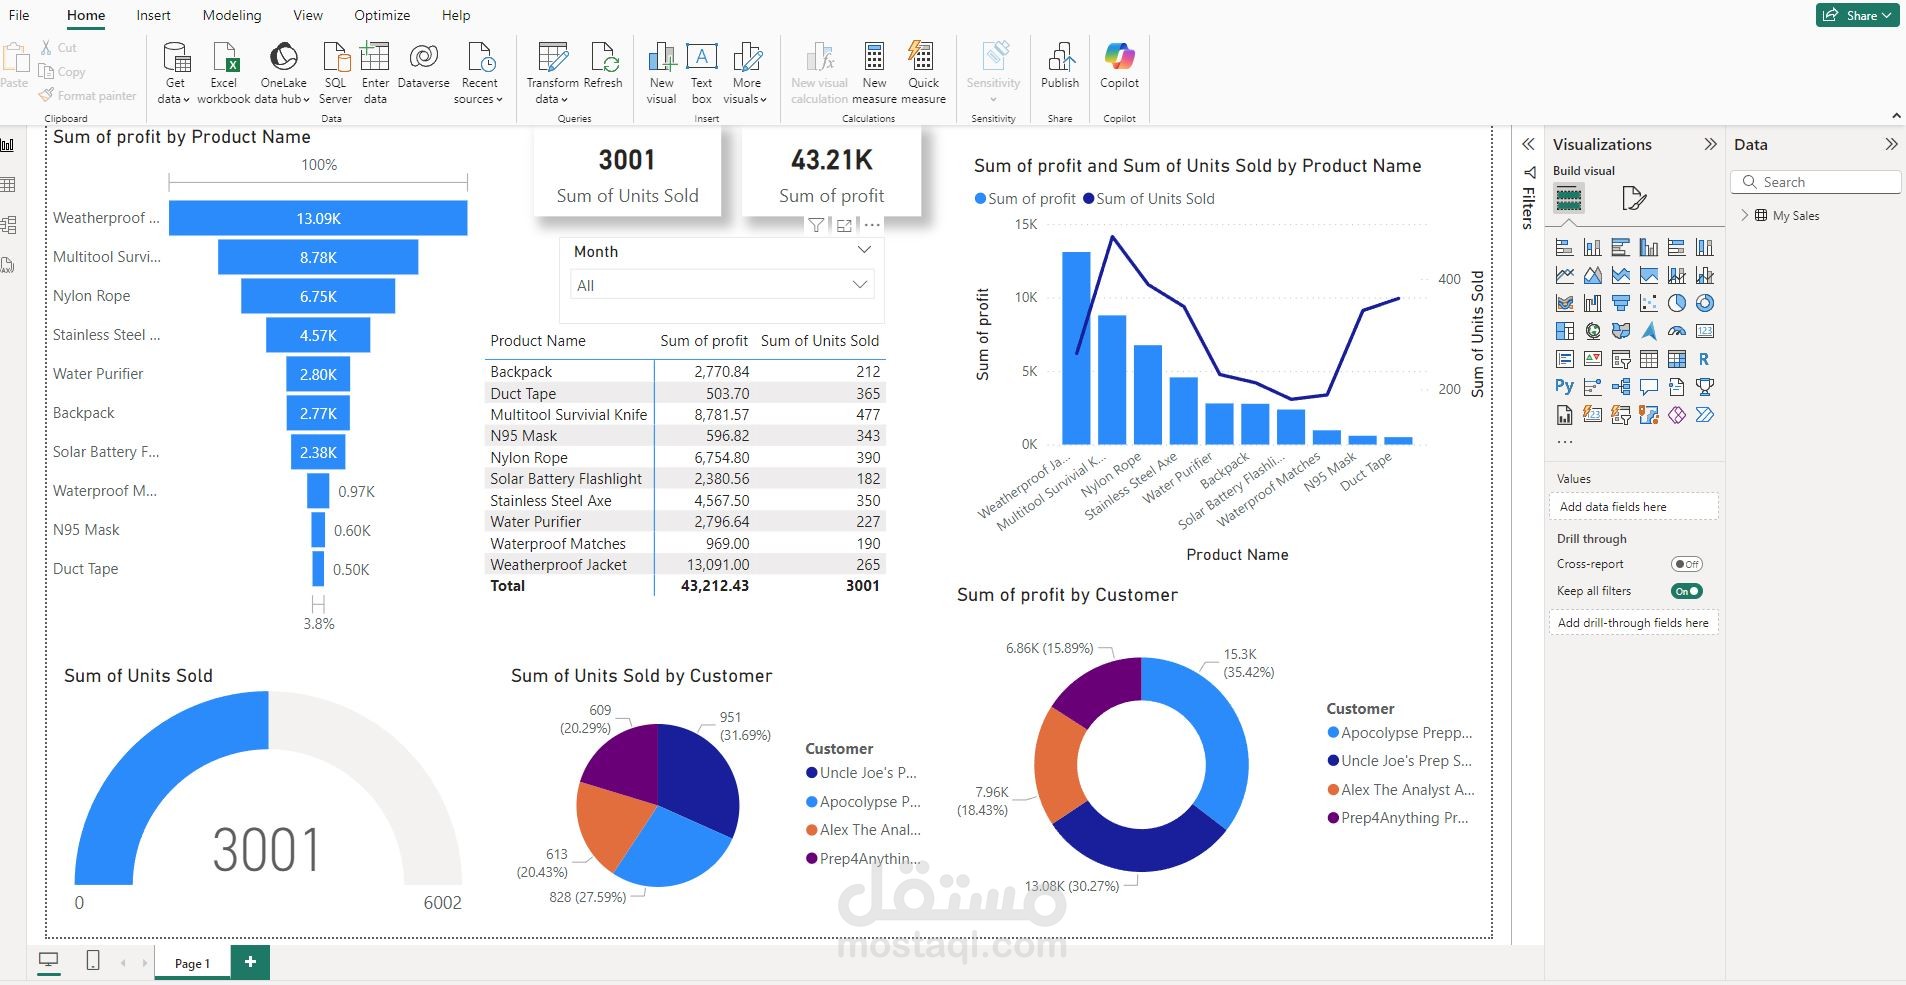This screenshot has height=985, width=1906.
Task: Click Sum of profit legend marker
Action: click(x=980, y=199)
